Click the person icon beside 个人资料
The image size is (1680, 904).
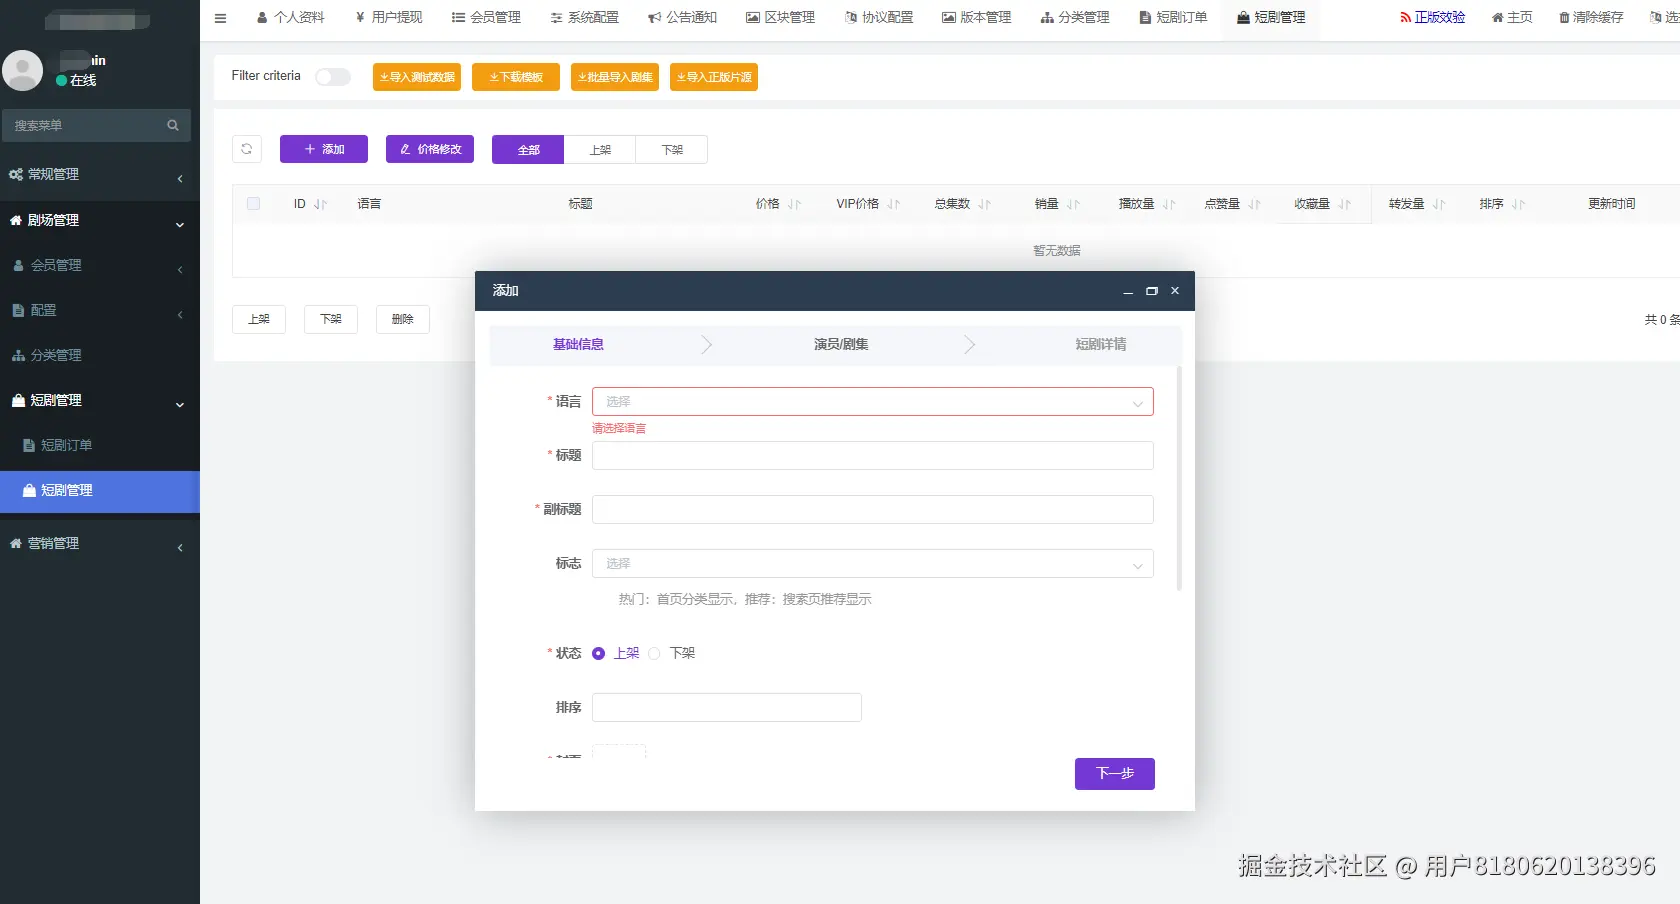pos(262,18)
